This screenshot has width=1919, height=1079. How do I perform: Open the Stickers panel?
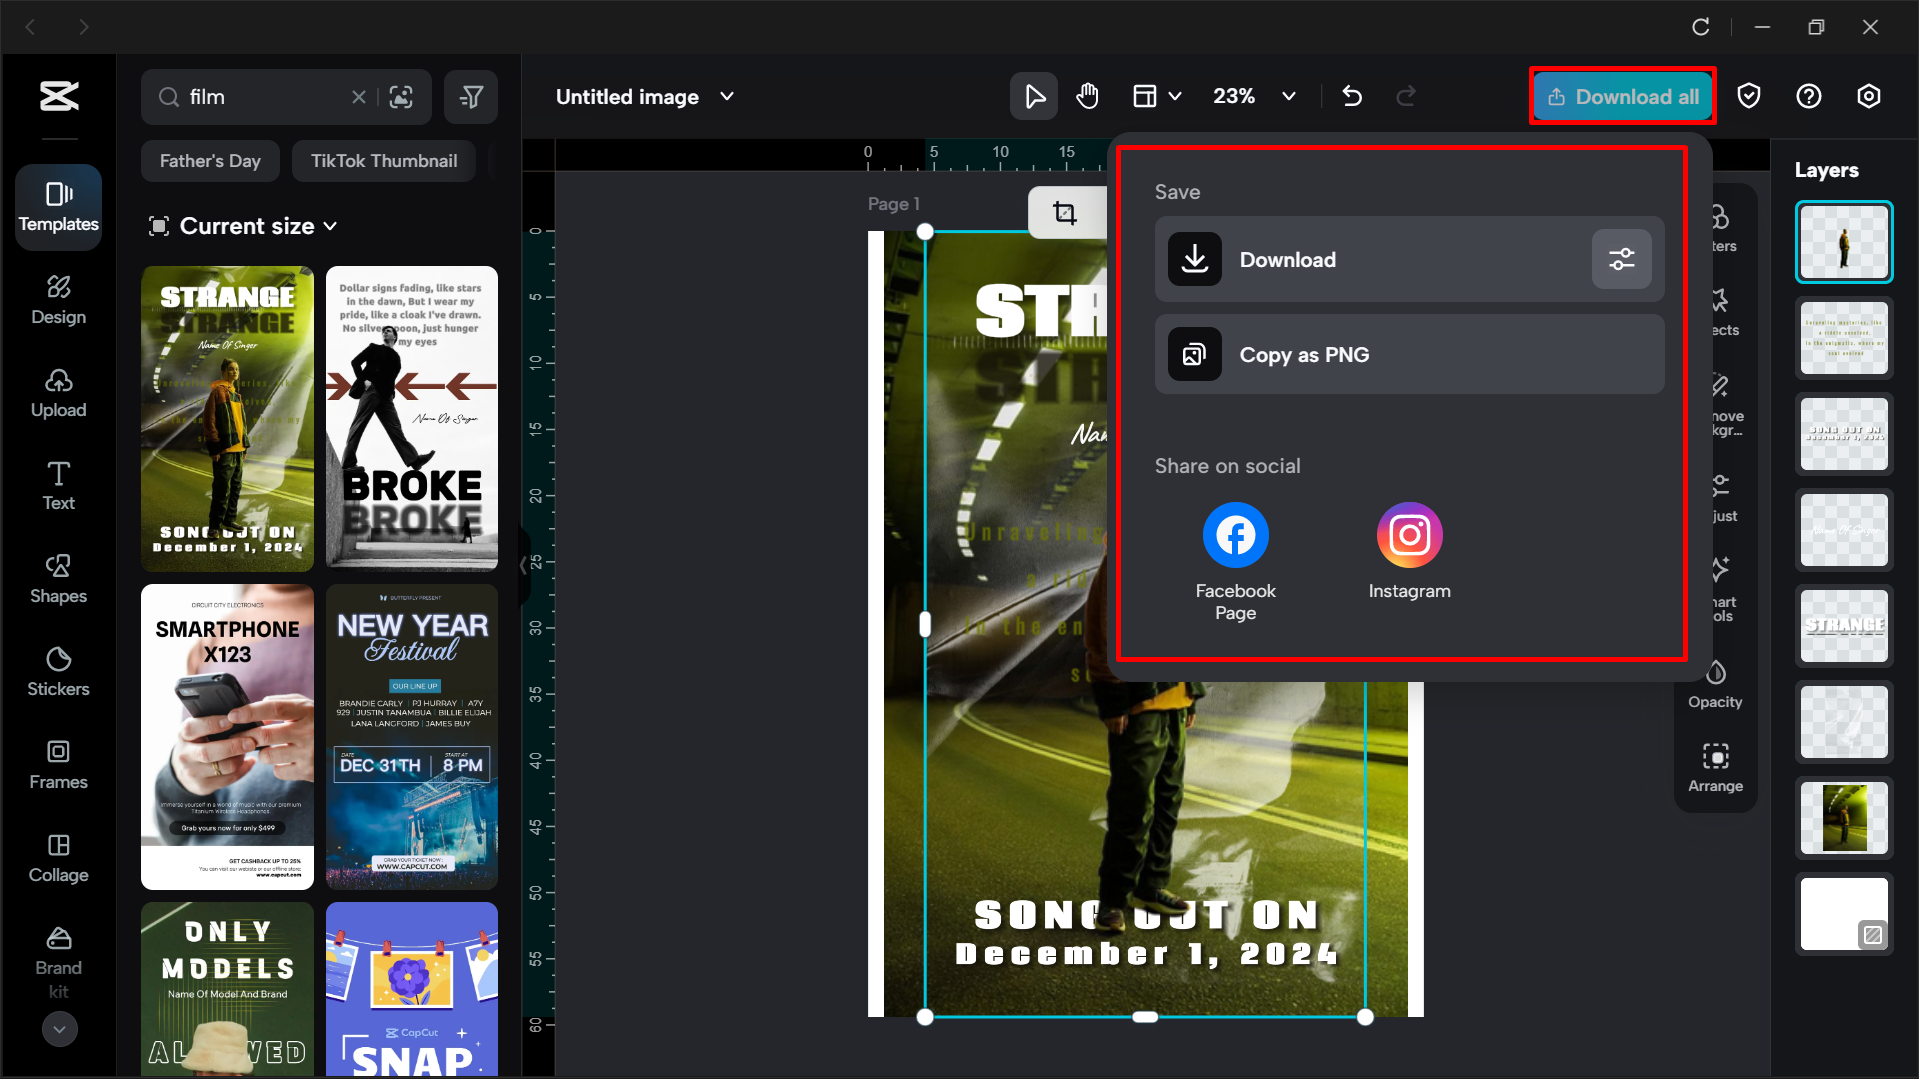coord(58,671)
